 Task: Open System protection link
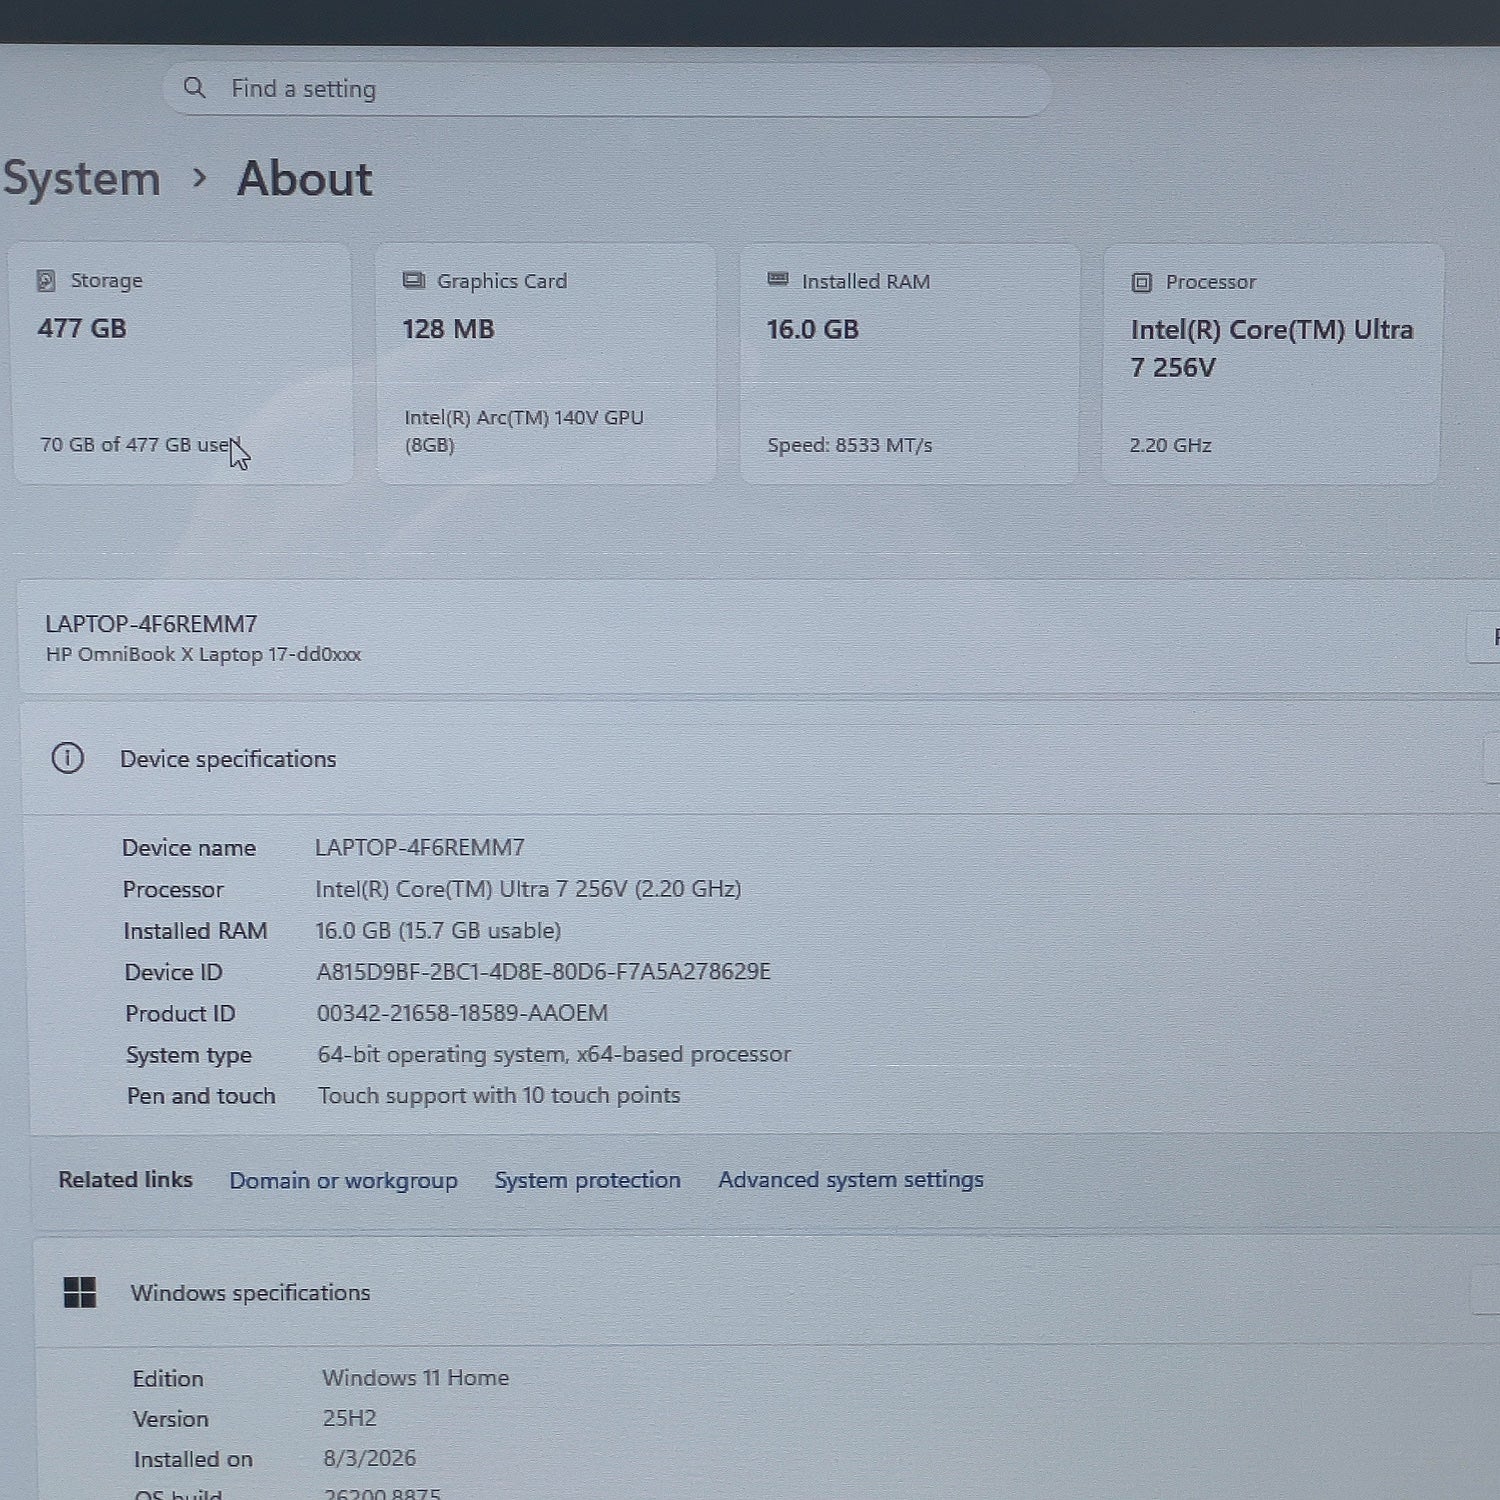point(587,1180)
